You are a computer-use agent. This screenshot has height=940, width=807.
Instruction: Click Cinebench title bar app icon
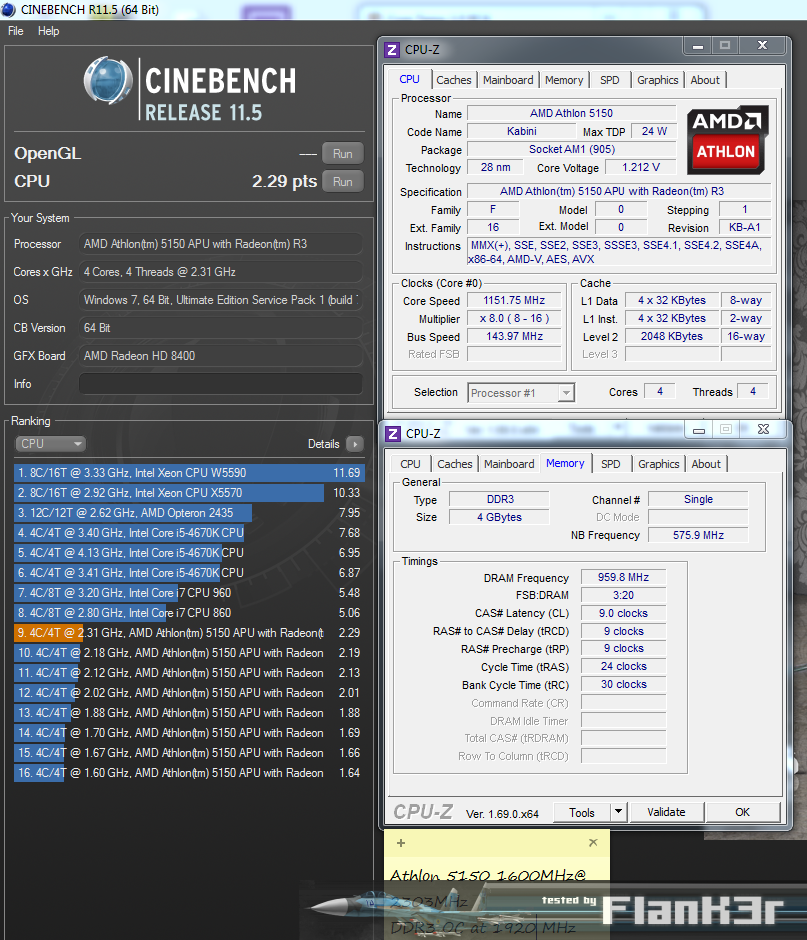(x=8, y=10)
